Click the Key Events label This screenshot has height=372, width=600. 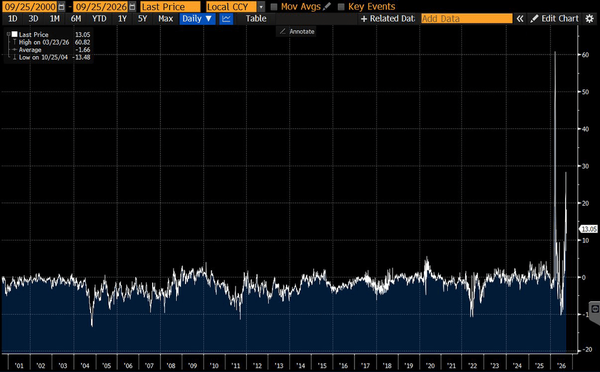[x=372, y=7]
